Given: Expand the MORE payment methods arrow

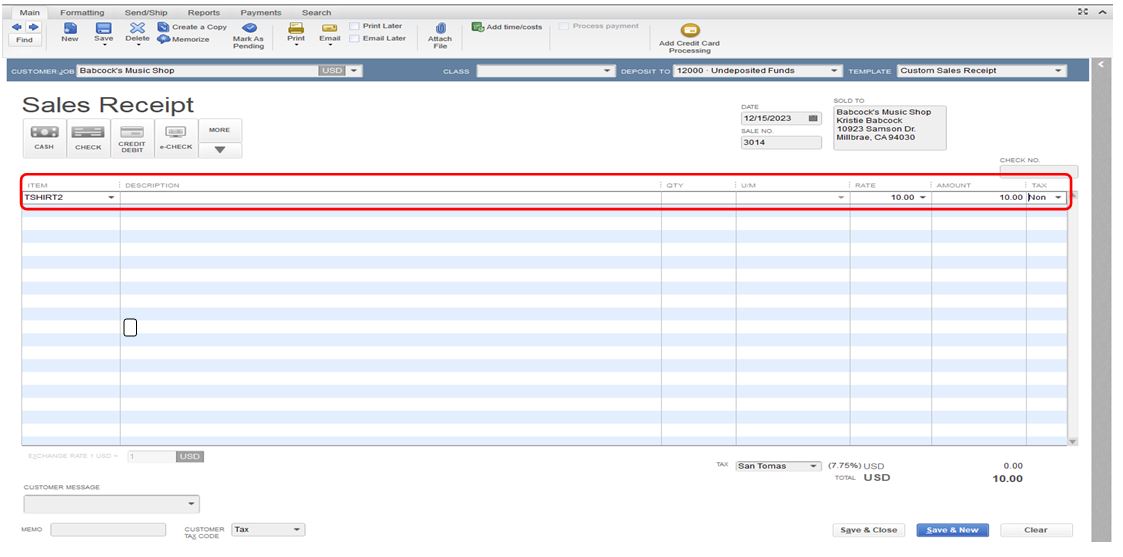Looking at the screenshot, I should tap(220, 150).
